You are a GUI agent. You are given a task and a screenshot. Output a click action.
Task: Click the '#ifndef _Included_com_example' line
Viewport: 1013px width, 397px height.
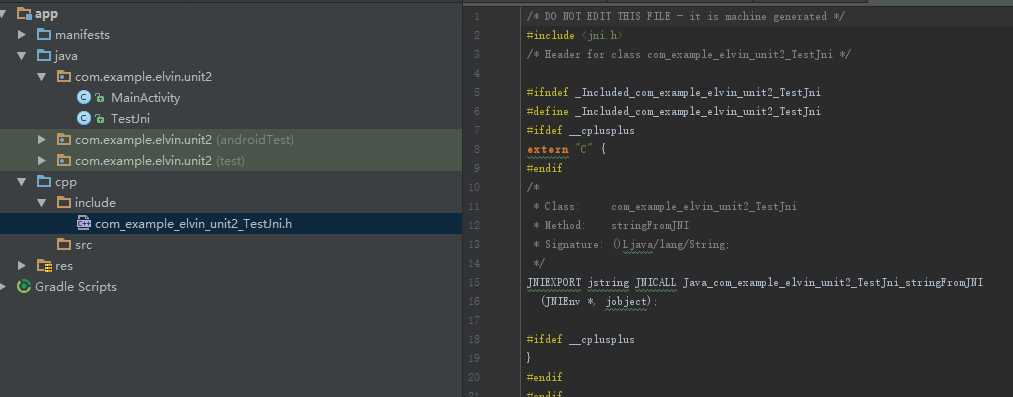pyautogui.click(x=673, y=92)
